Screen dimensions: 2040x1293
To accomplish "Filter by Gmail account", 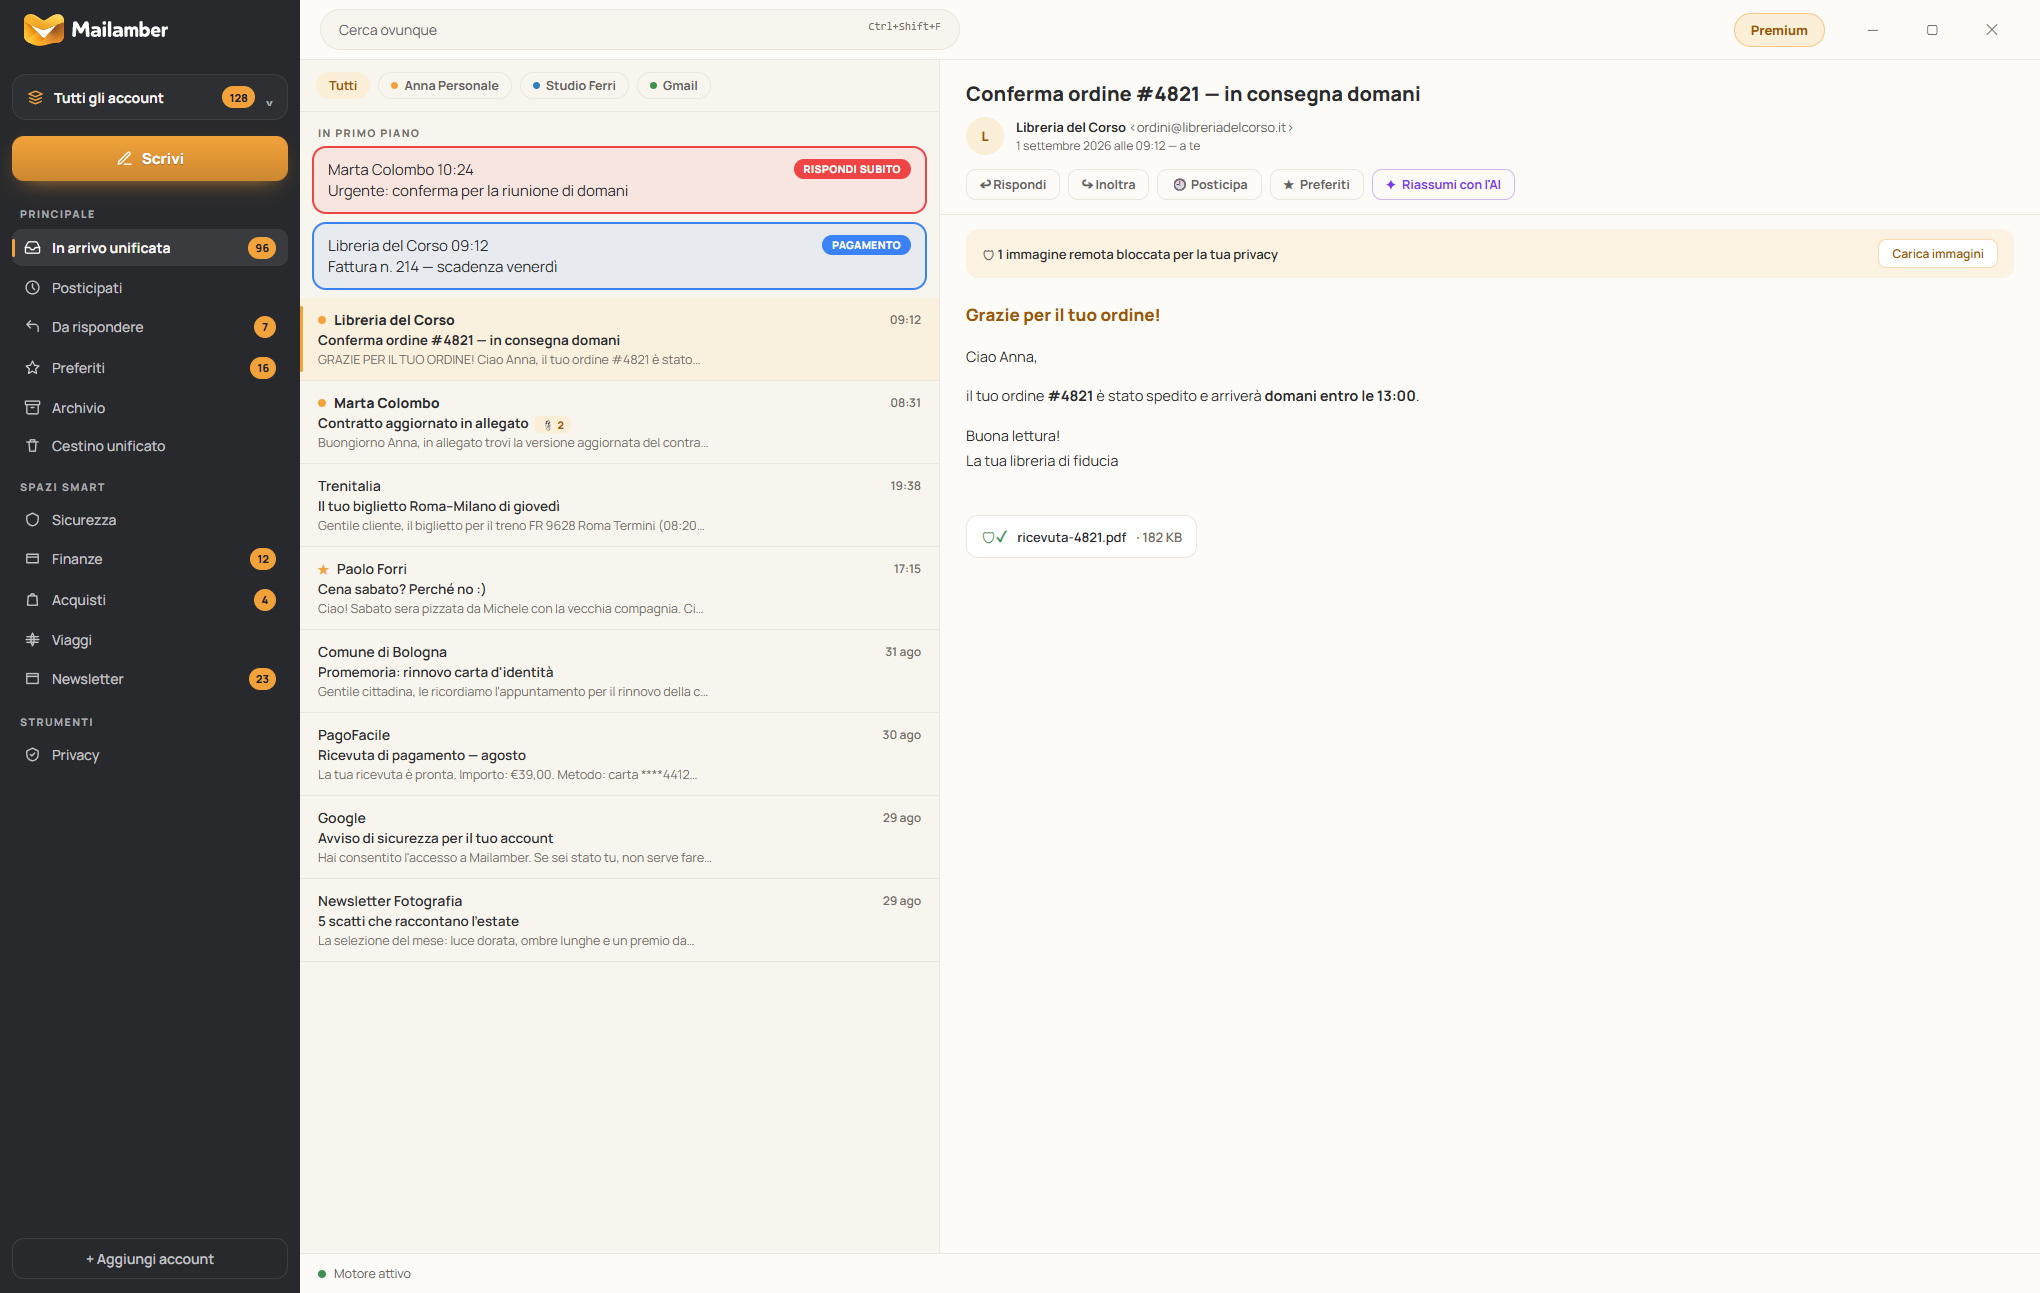I will (x=674, y=86).
